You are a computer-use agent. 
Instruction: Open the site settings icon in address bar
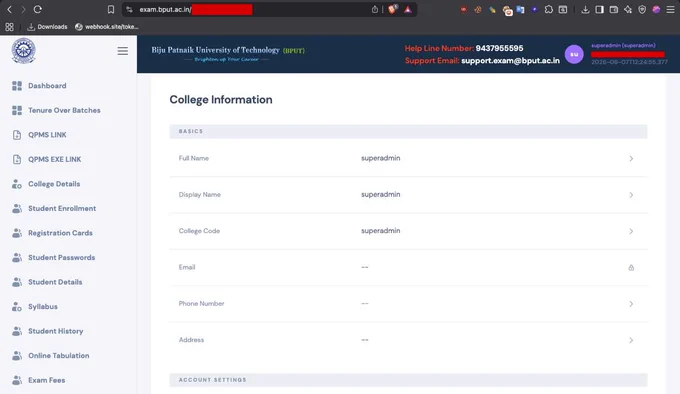(x=129, y=9)
